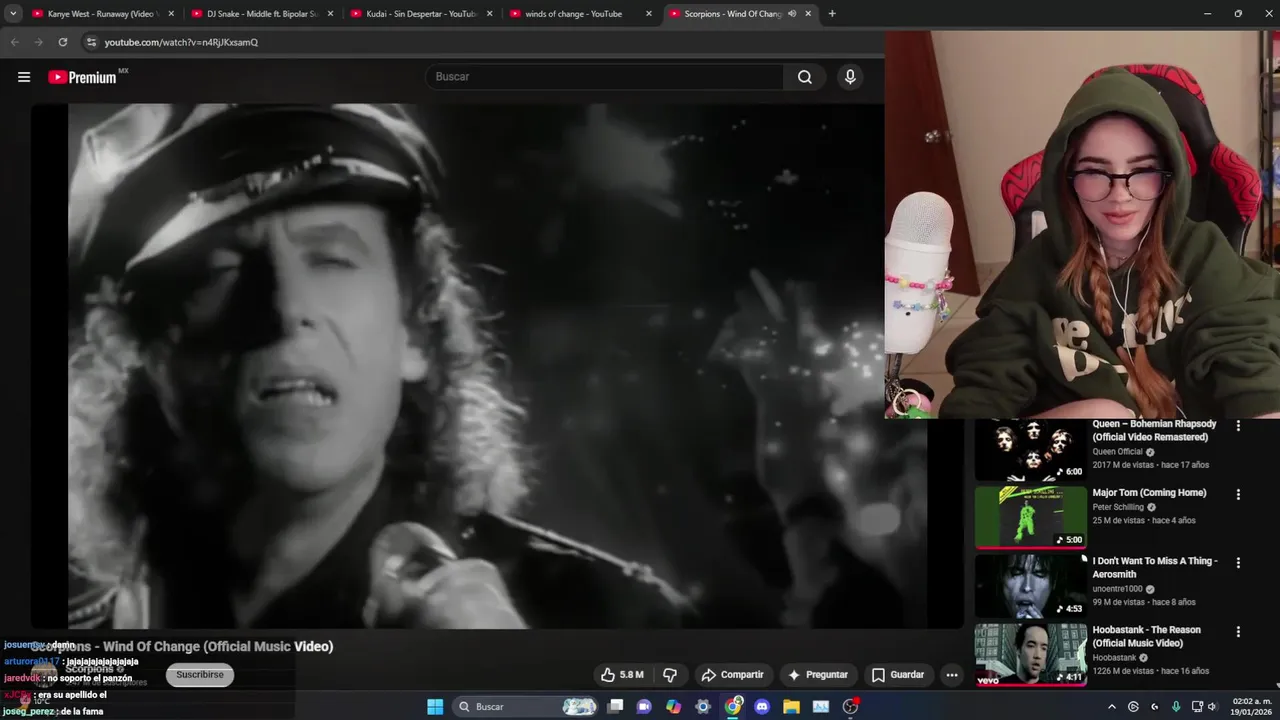Click the taskbar Buscar search box
This screenshot has width=1280, height=720.
coord(526,707)
